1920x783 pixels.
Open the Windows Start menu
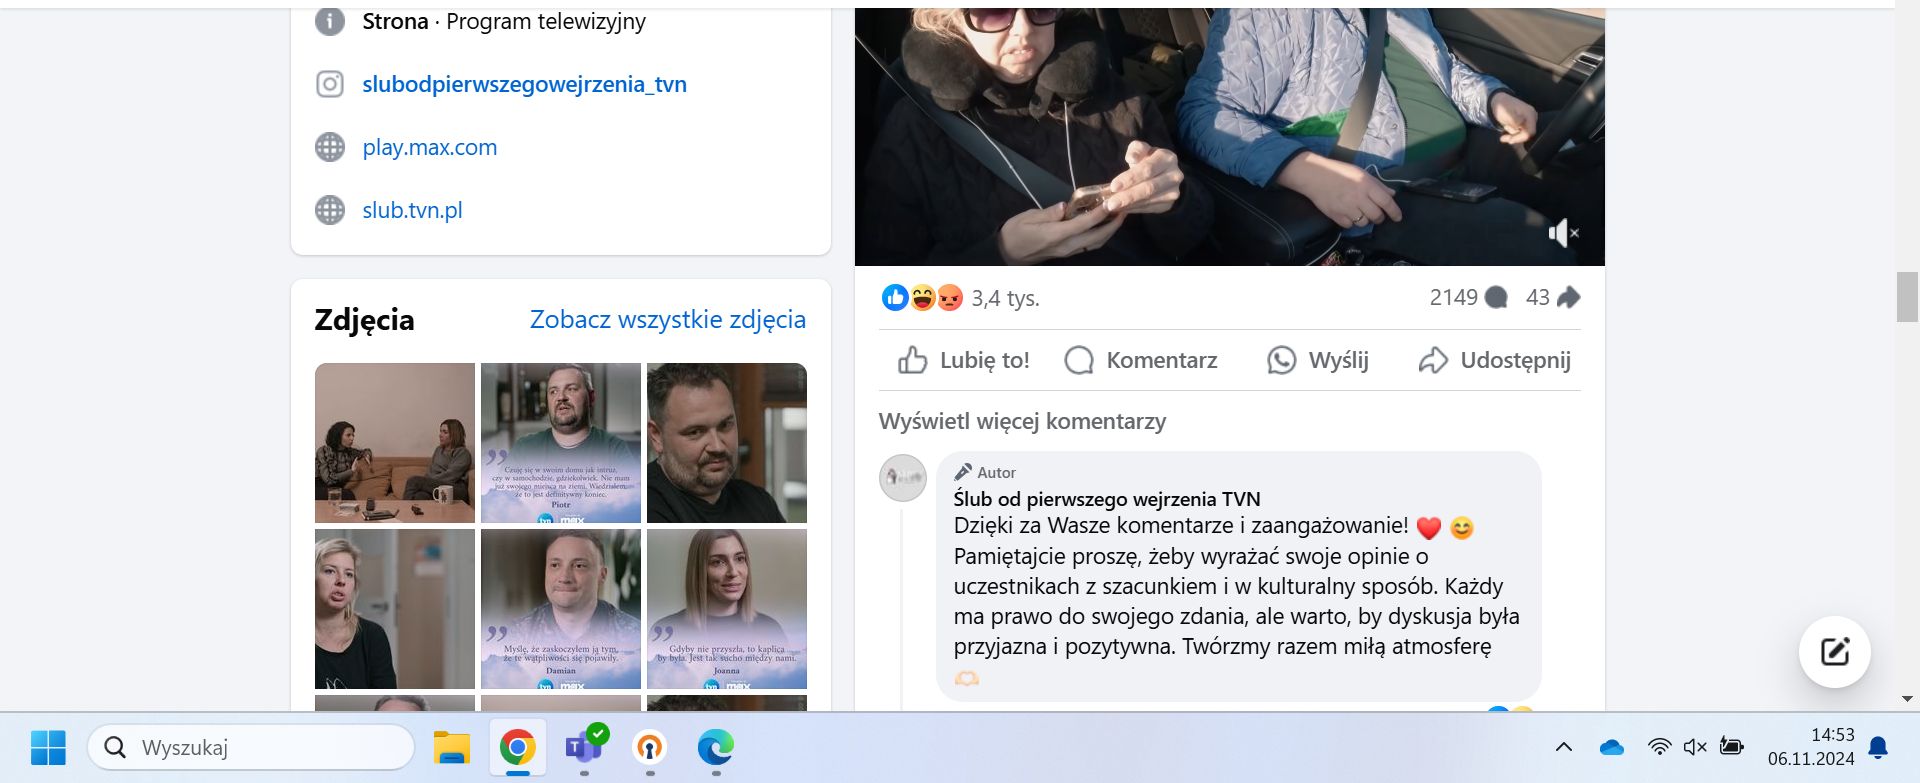tap(48, 747)
